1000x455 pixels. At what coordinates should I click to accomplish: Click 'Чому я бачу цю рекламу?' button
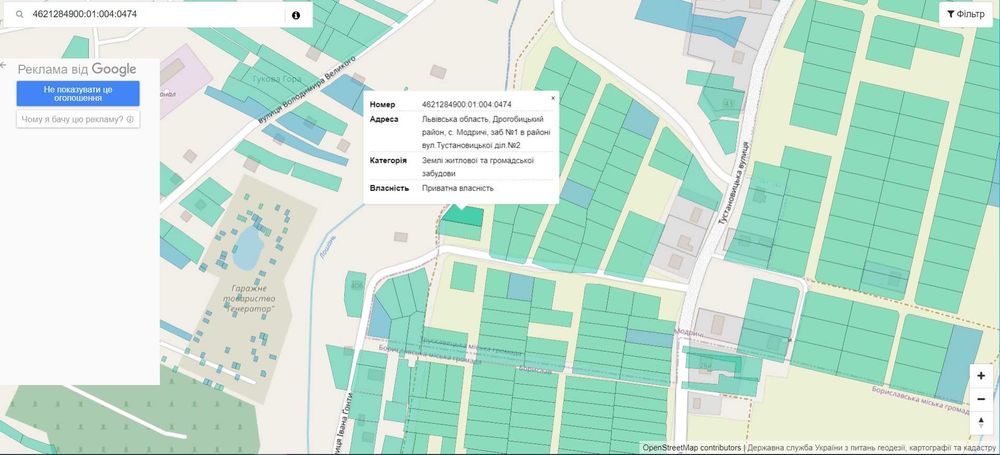78,119
